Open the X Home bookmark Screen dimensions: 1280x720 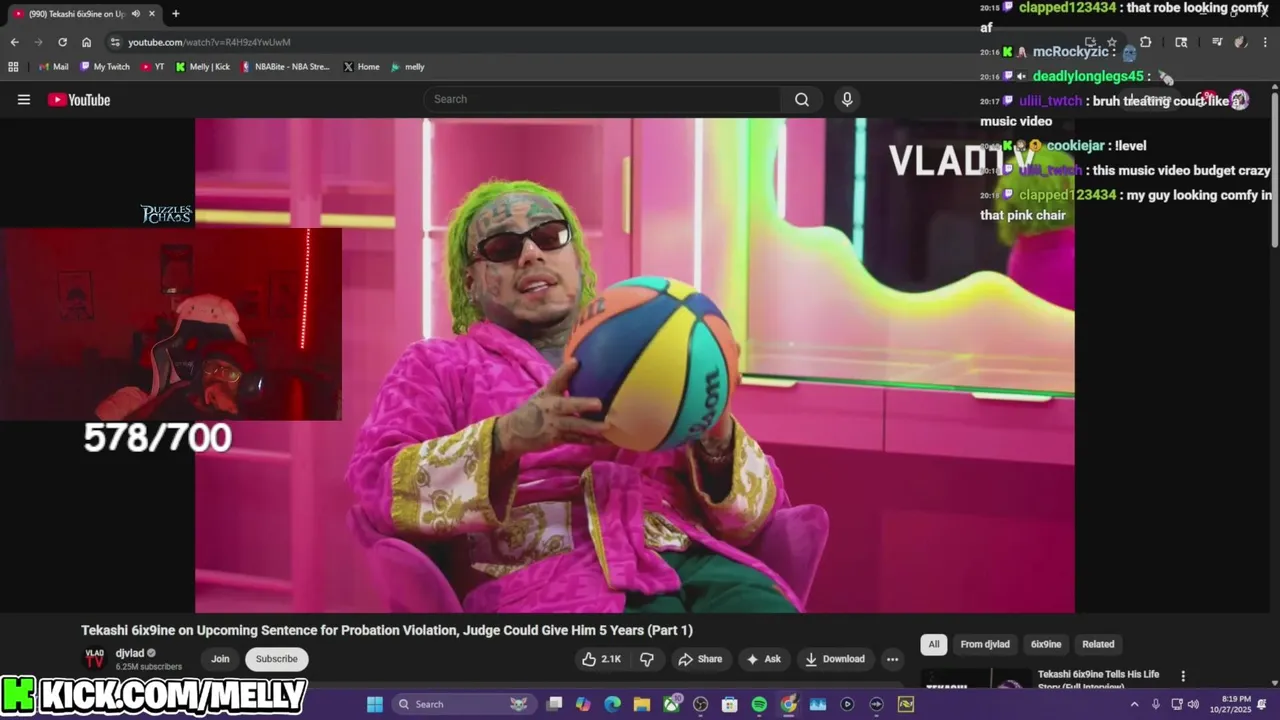coord(361,67)
